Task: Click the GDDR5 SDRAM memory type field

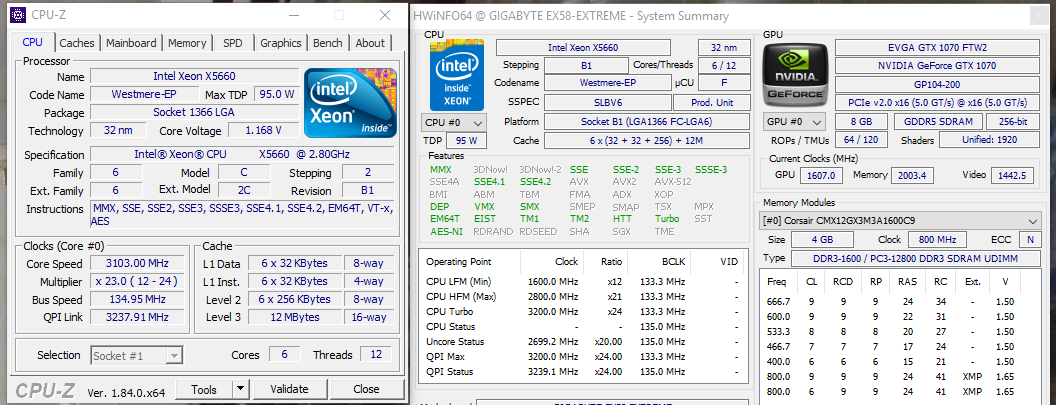Action: tap(937, 121)
